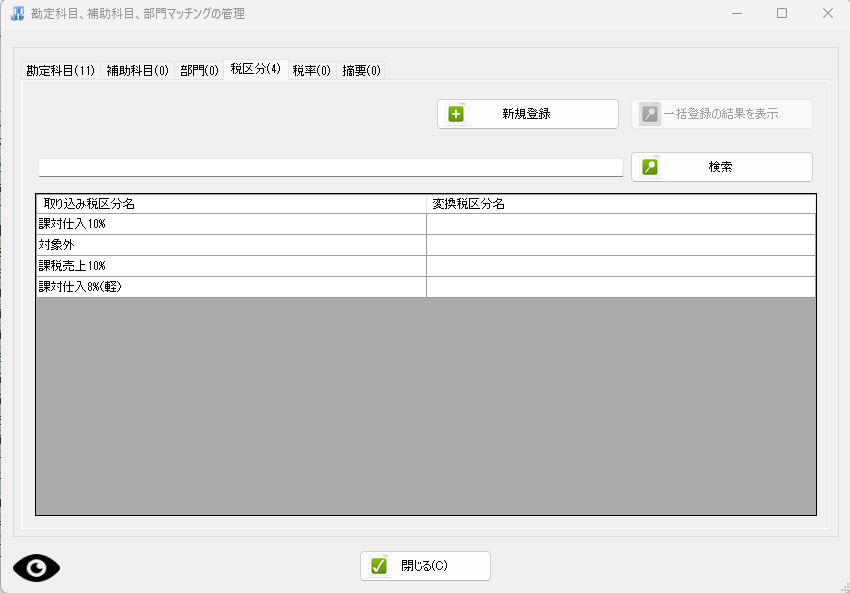This screenshot has height=593, width=850.
Task: Click the 取り込み税区分名 column header
Action: (x=231, y=204)
